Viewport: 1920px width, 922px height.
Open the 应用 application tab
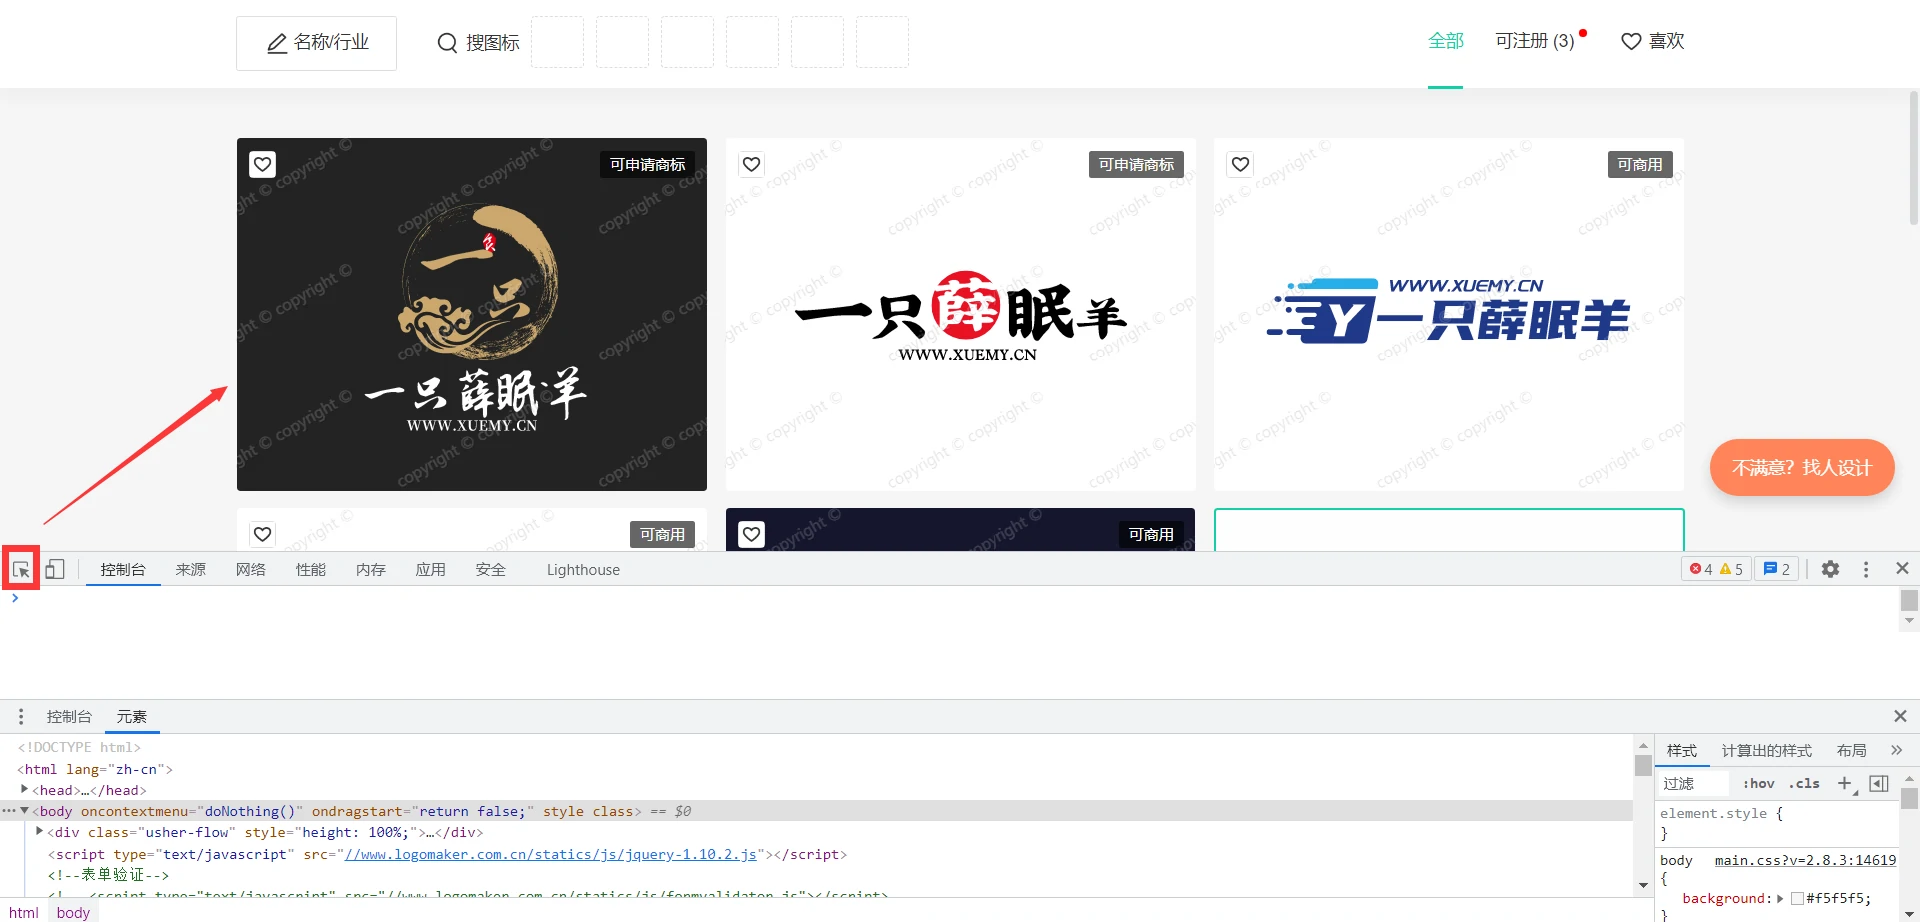coord(431,569)
